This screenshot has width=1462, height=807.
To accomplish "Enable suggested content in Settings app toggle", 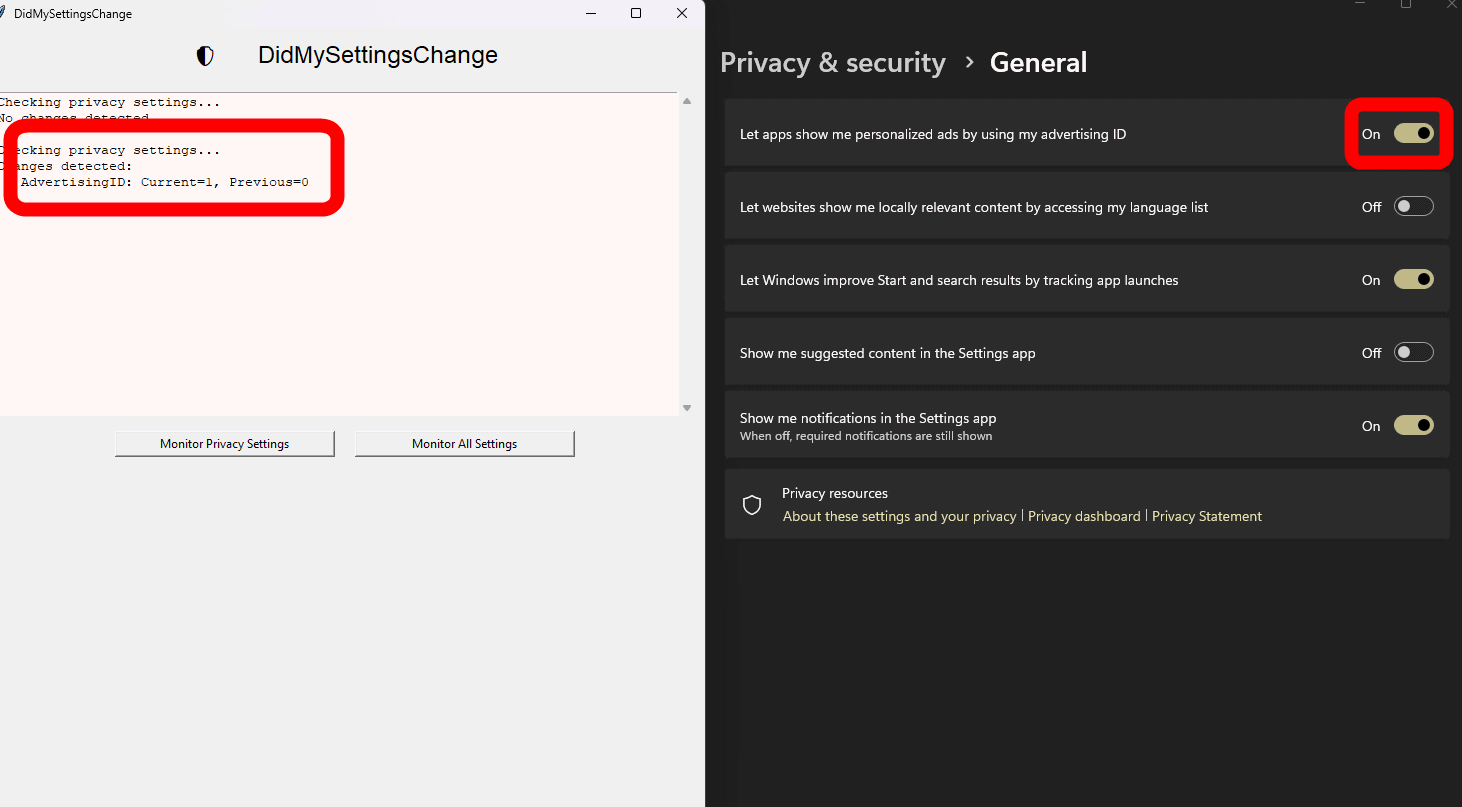I will pyautogui.click(x=1413, y=353).
